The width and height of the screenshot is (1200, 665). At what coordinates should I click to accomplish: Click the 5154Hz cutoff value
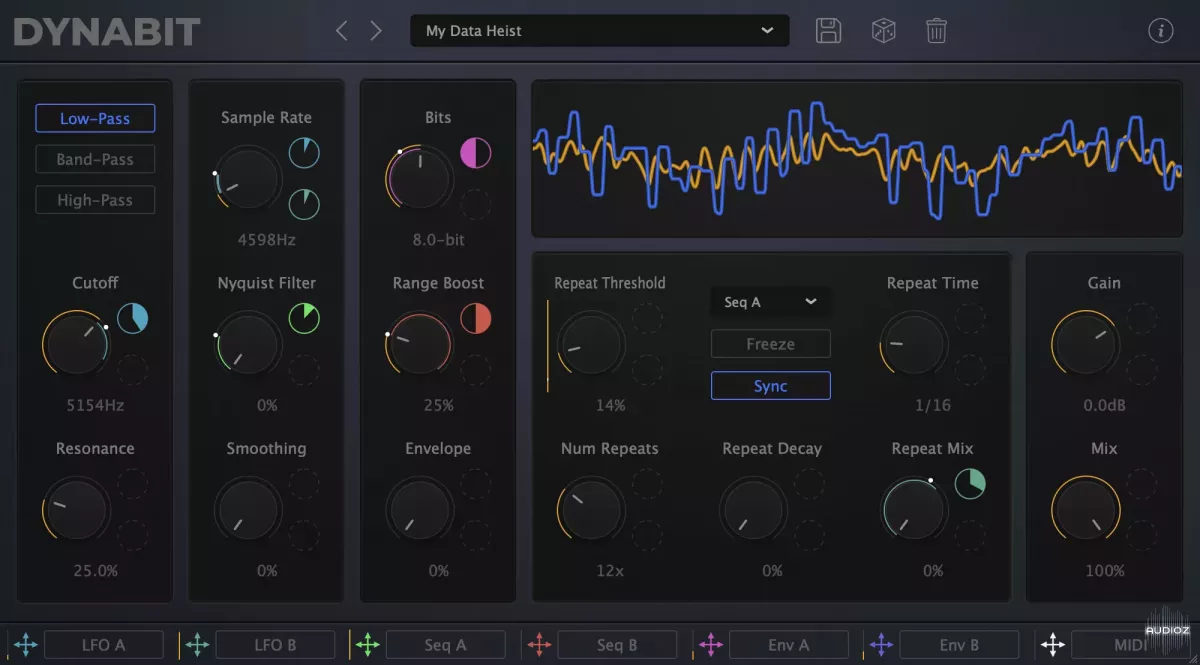point(95,405)
